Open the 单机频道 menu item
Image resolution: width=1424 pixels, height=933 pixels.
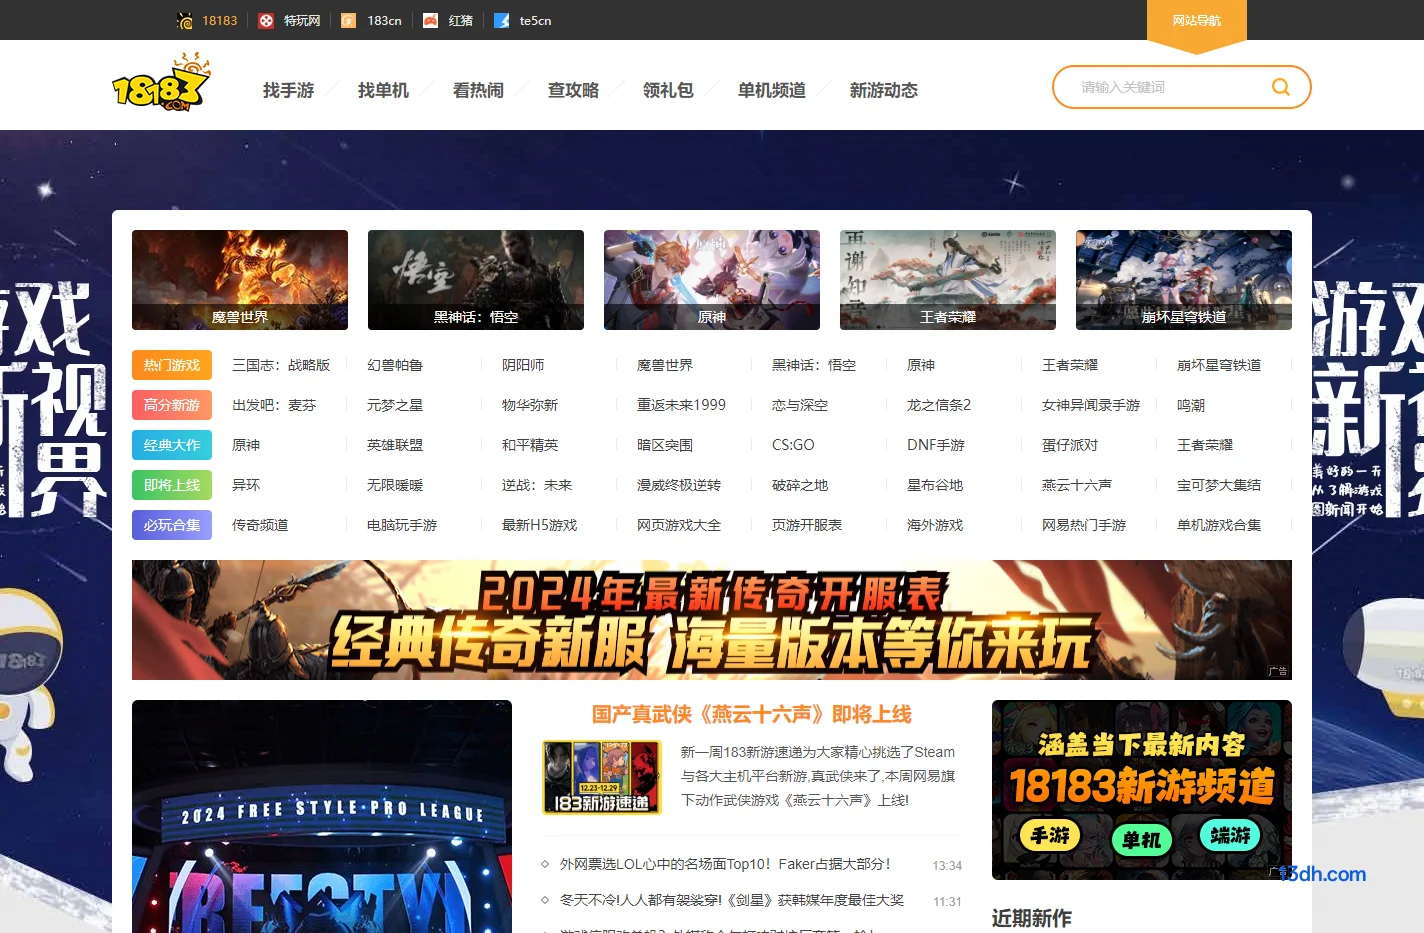tap(772, 90)
